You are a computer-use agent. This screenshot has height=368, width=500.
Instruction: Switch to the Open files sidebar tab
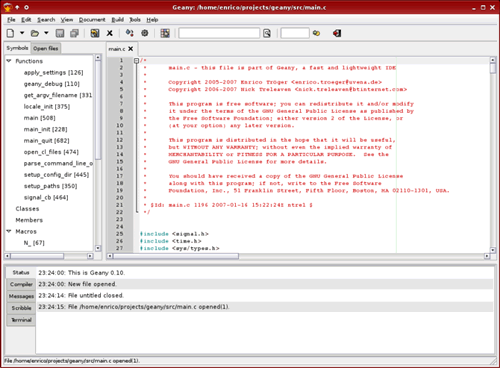pyautogui.click(x=46, y=48)
